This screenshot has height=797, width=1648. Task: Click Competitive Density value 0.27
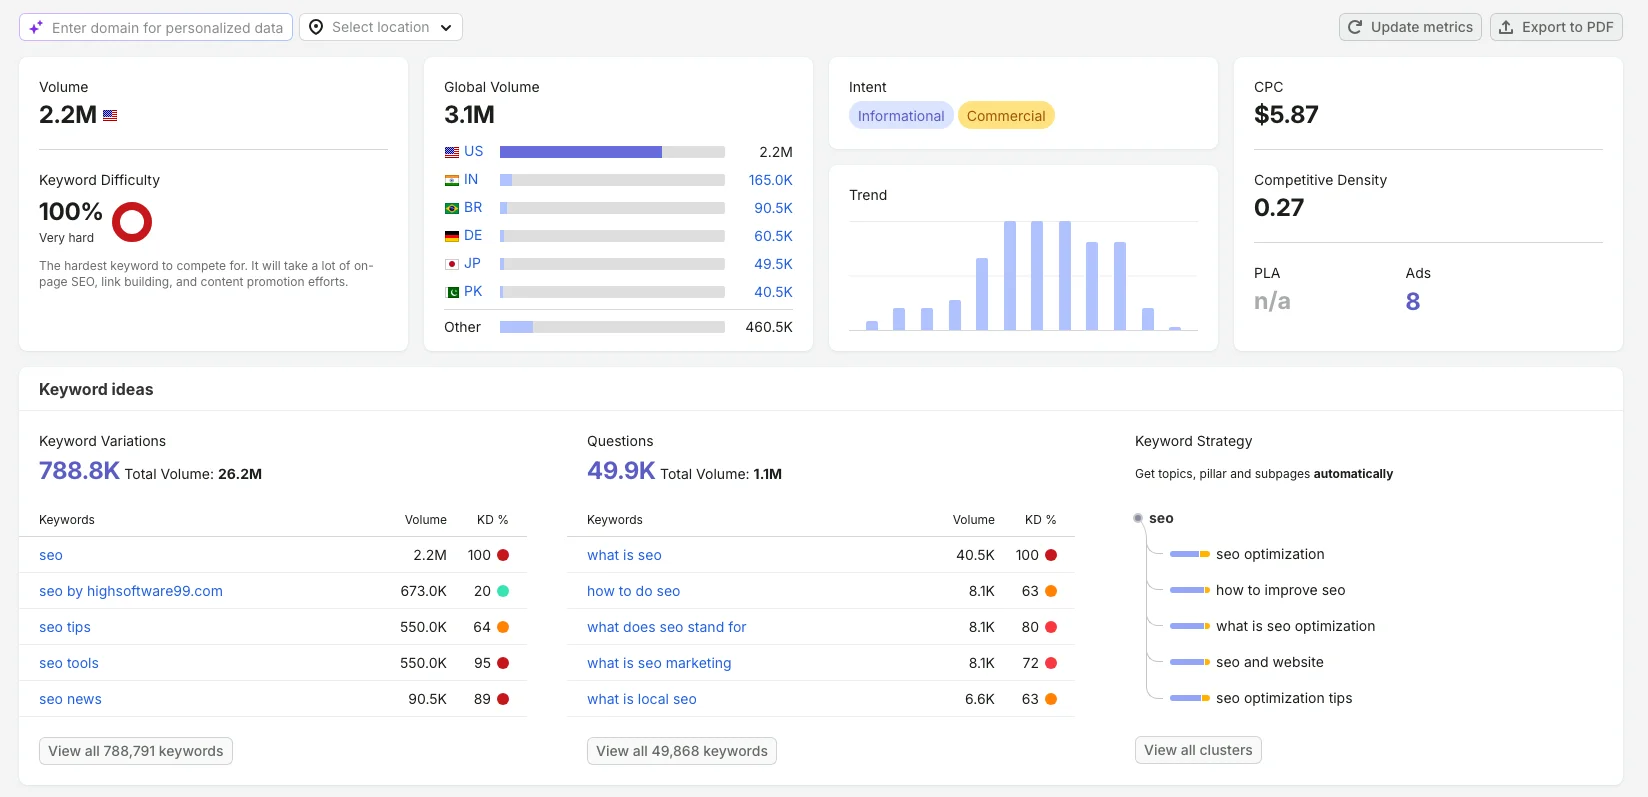[x=1279, y=208]
